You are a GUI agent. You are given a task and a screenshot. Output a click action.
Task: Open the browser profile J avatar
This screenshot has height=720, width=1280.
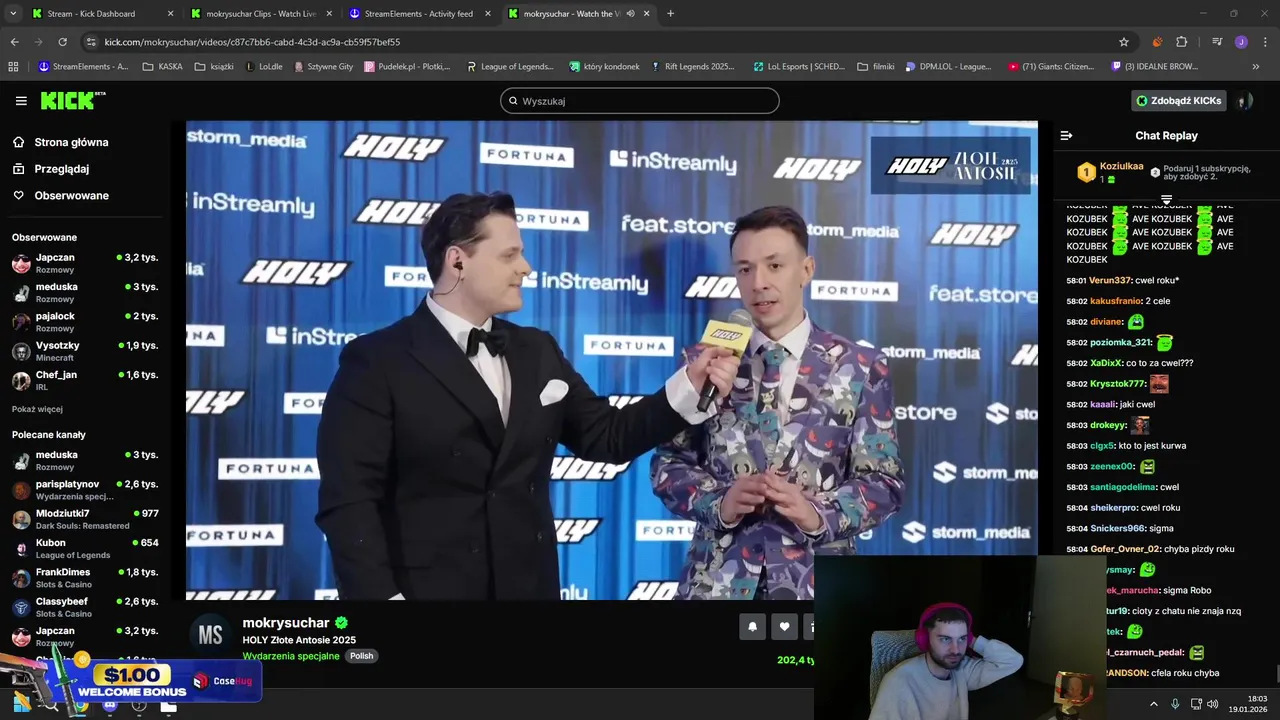[1241, 42]
